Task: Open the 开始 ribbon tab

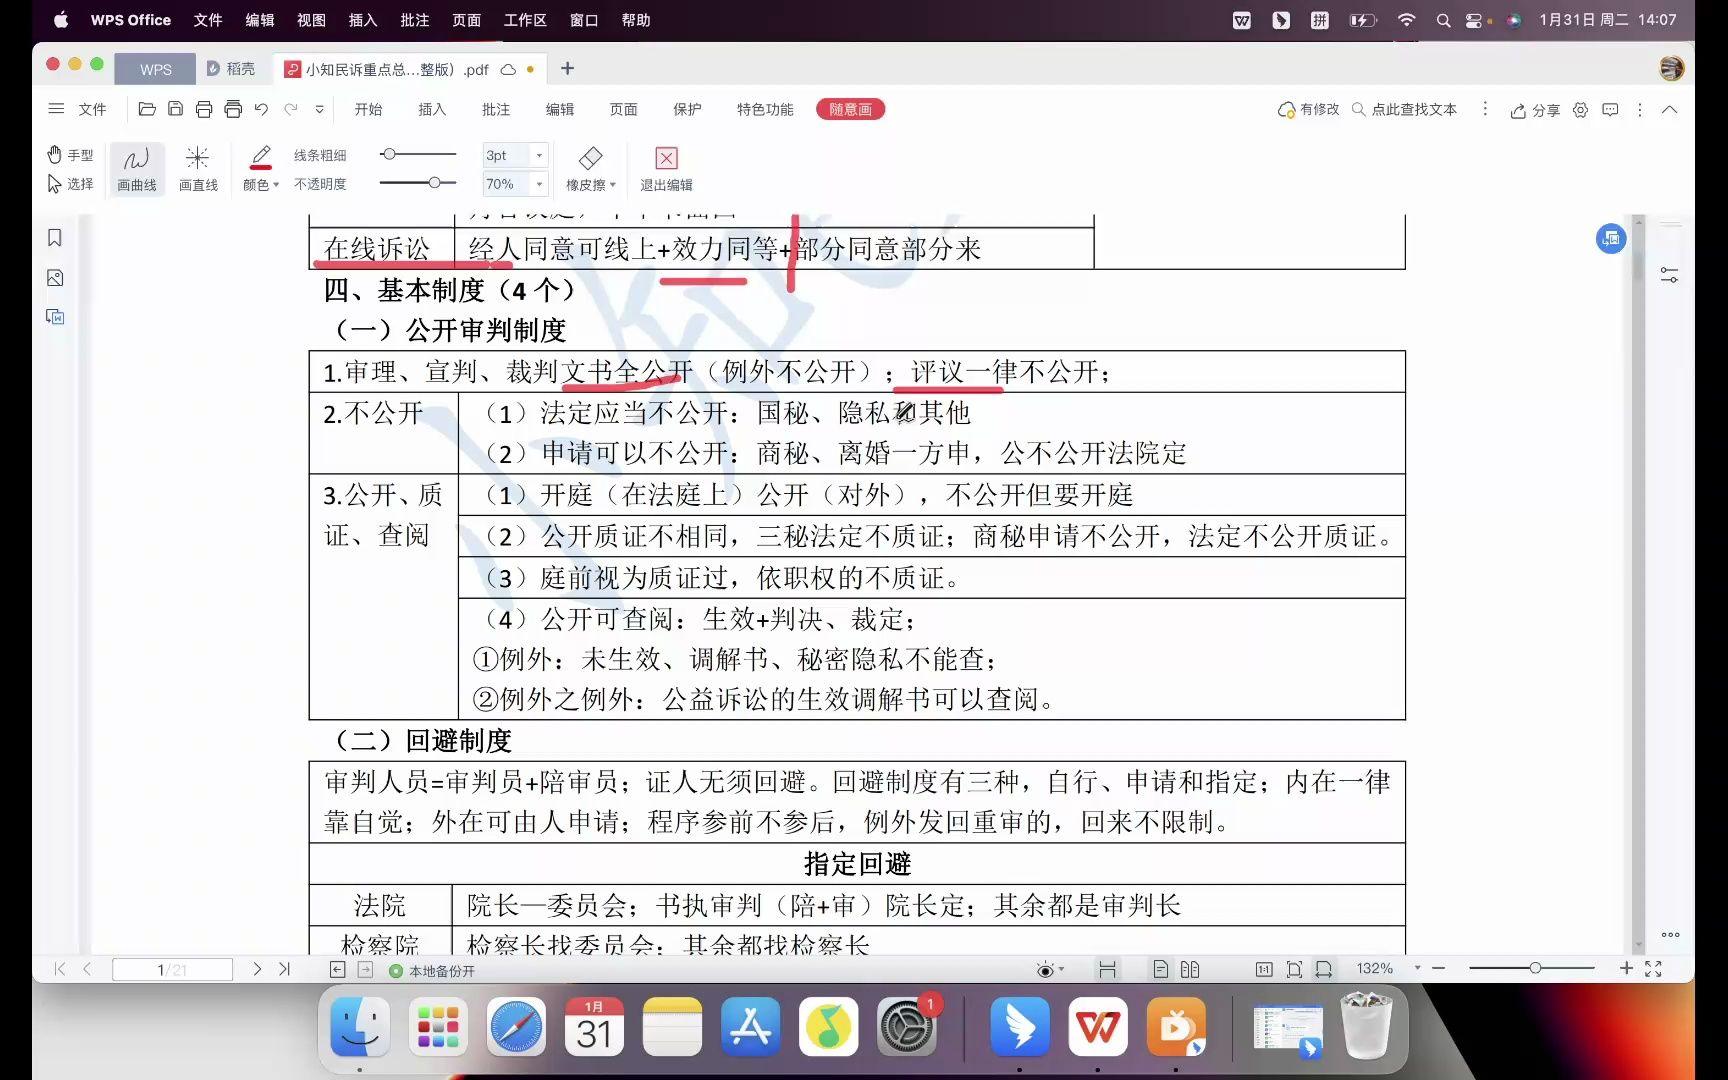Action: [368, 109]
